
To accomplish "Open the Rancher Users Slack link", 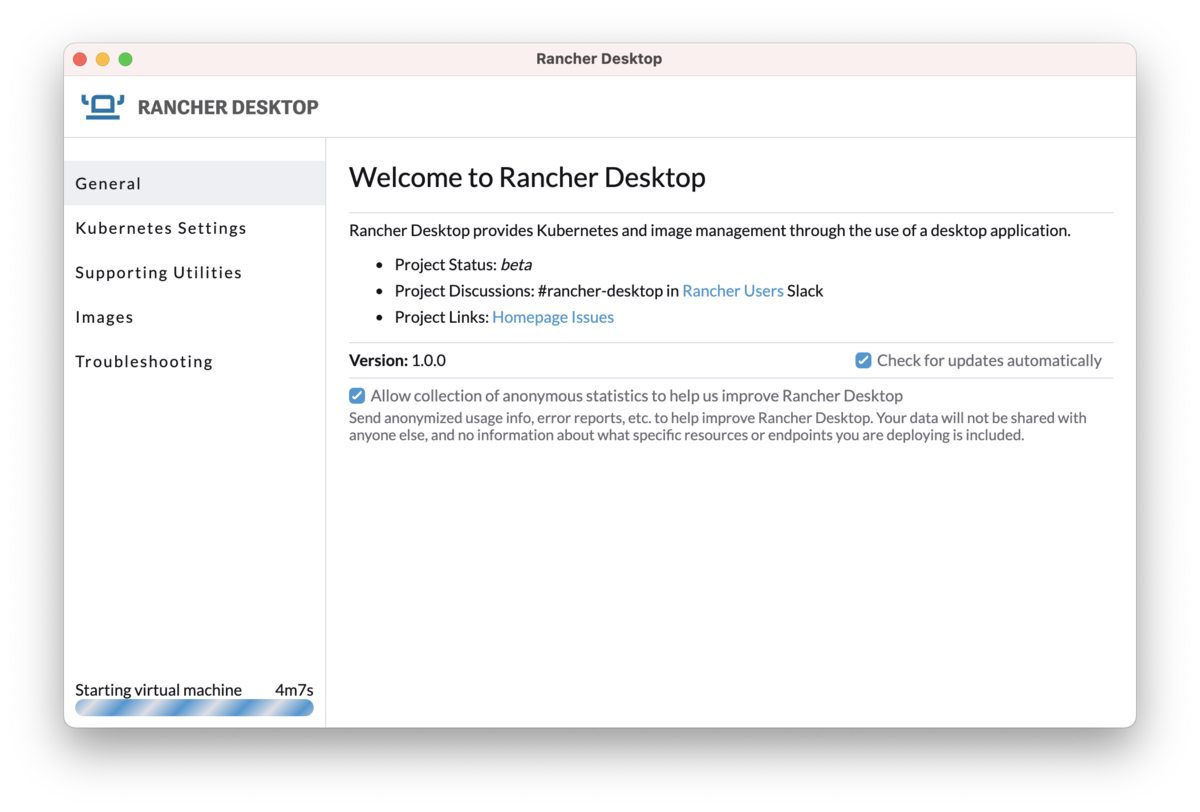I will pyautogui.click(x=733, y=291).
